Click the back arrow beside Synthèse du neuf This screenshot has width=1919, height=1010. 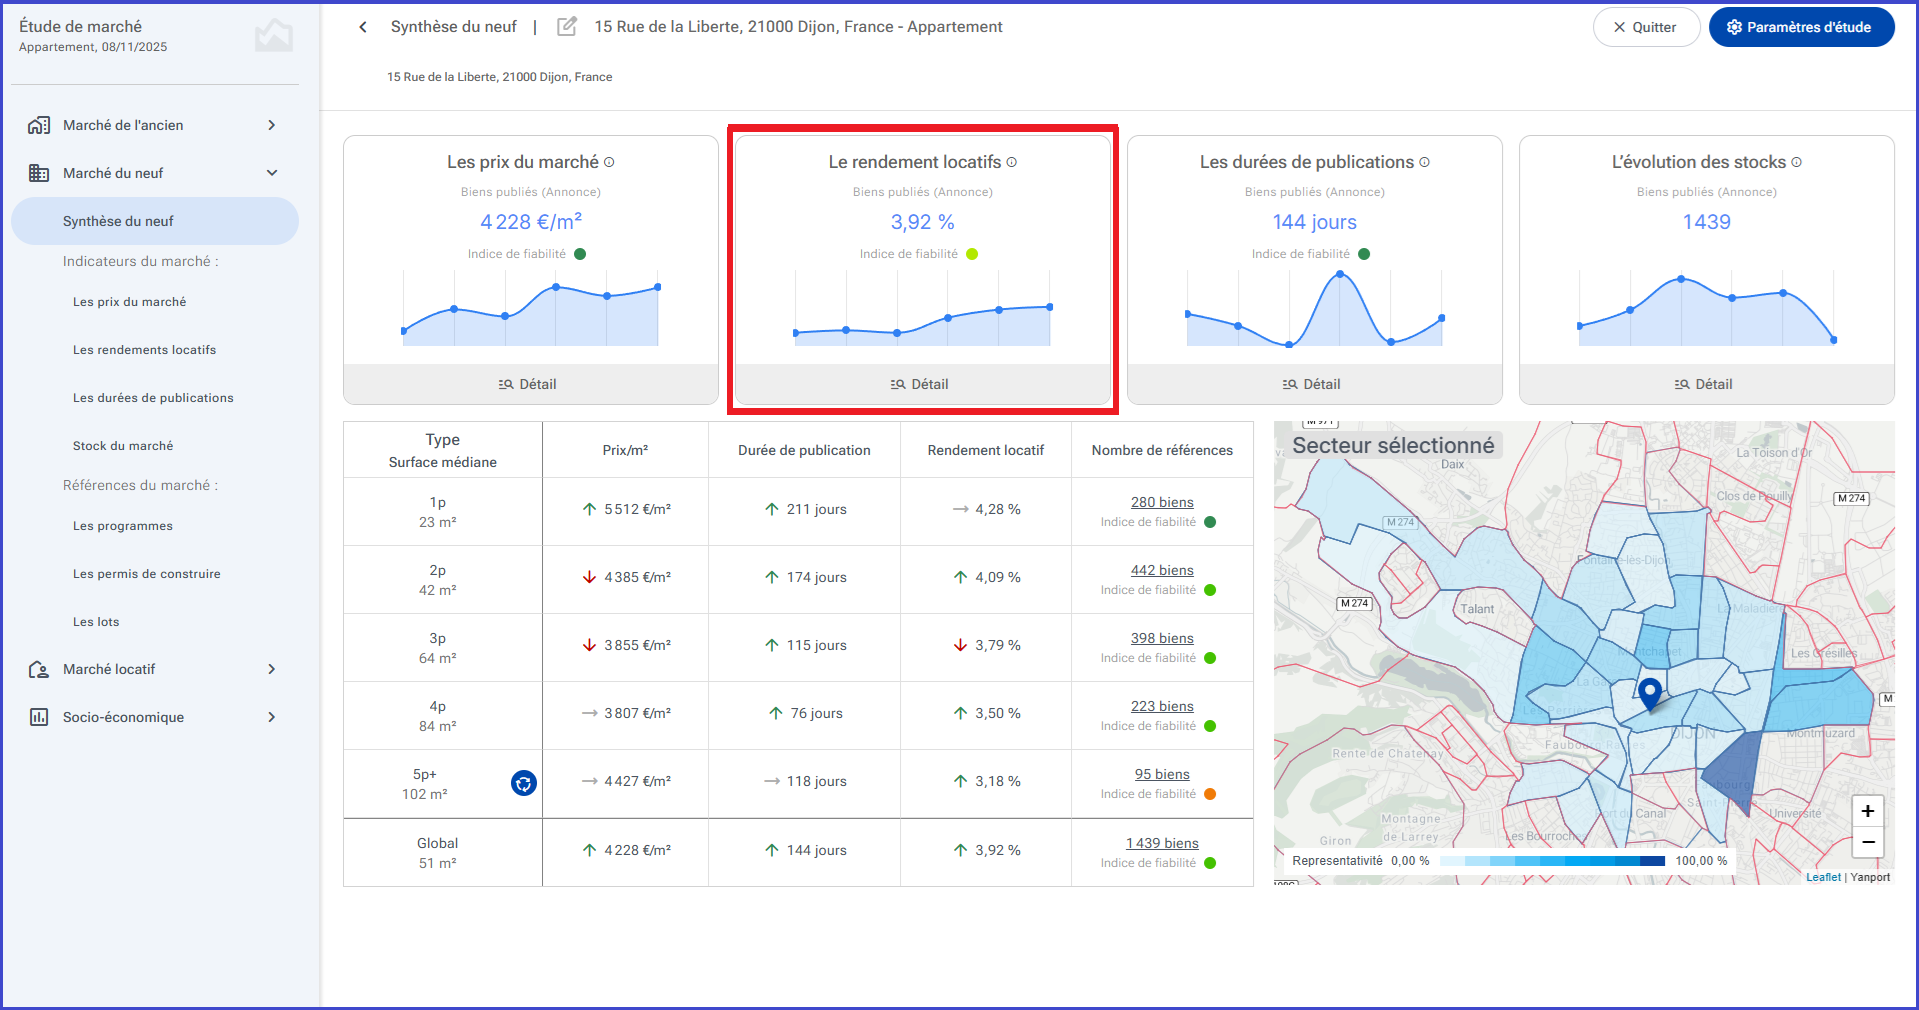363,27
